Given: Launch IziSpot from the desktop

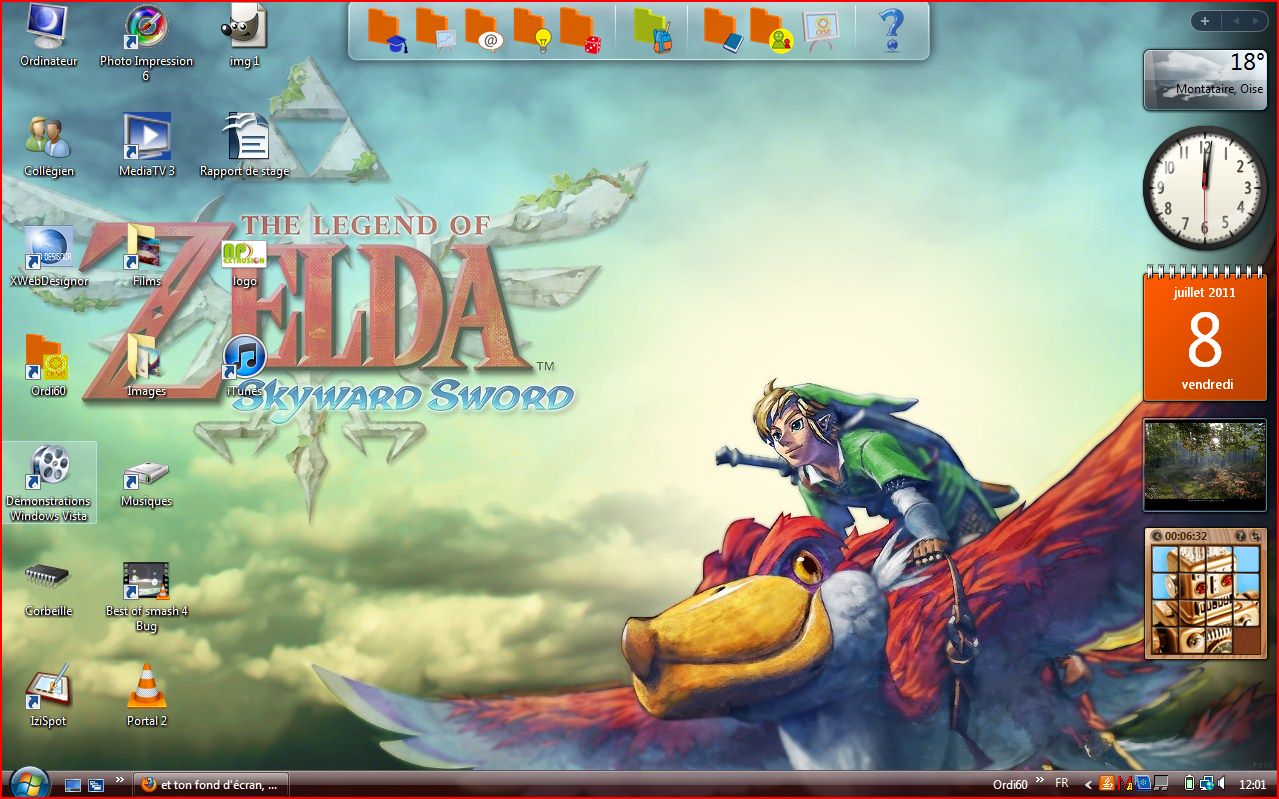Looking at the screenshot, I should pos(48,694).
